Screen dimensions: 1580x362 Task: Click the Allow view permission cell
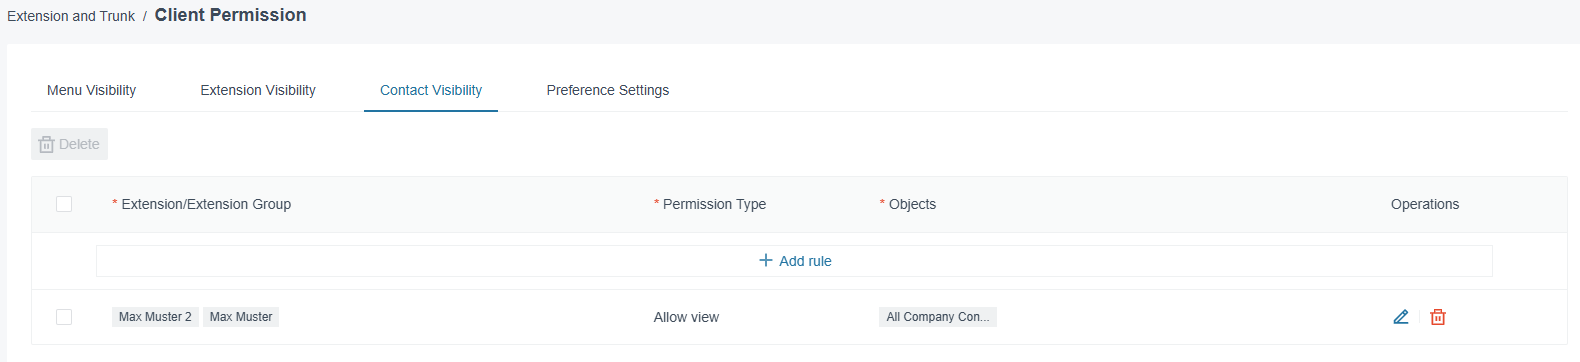tap(686, 317)
